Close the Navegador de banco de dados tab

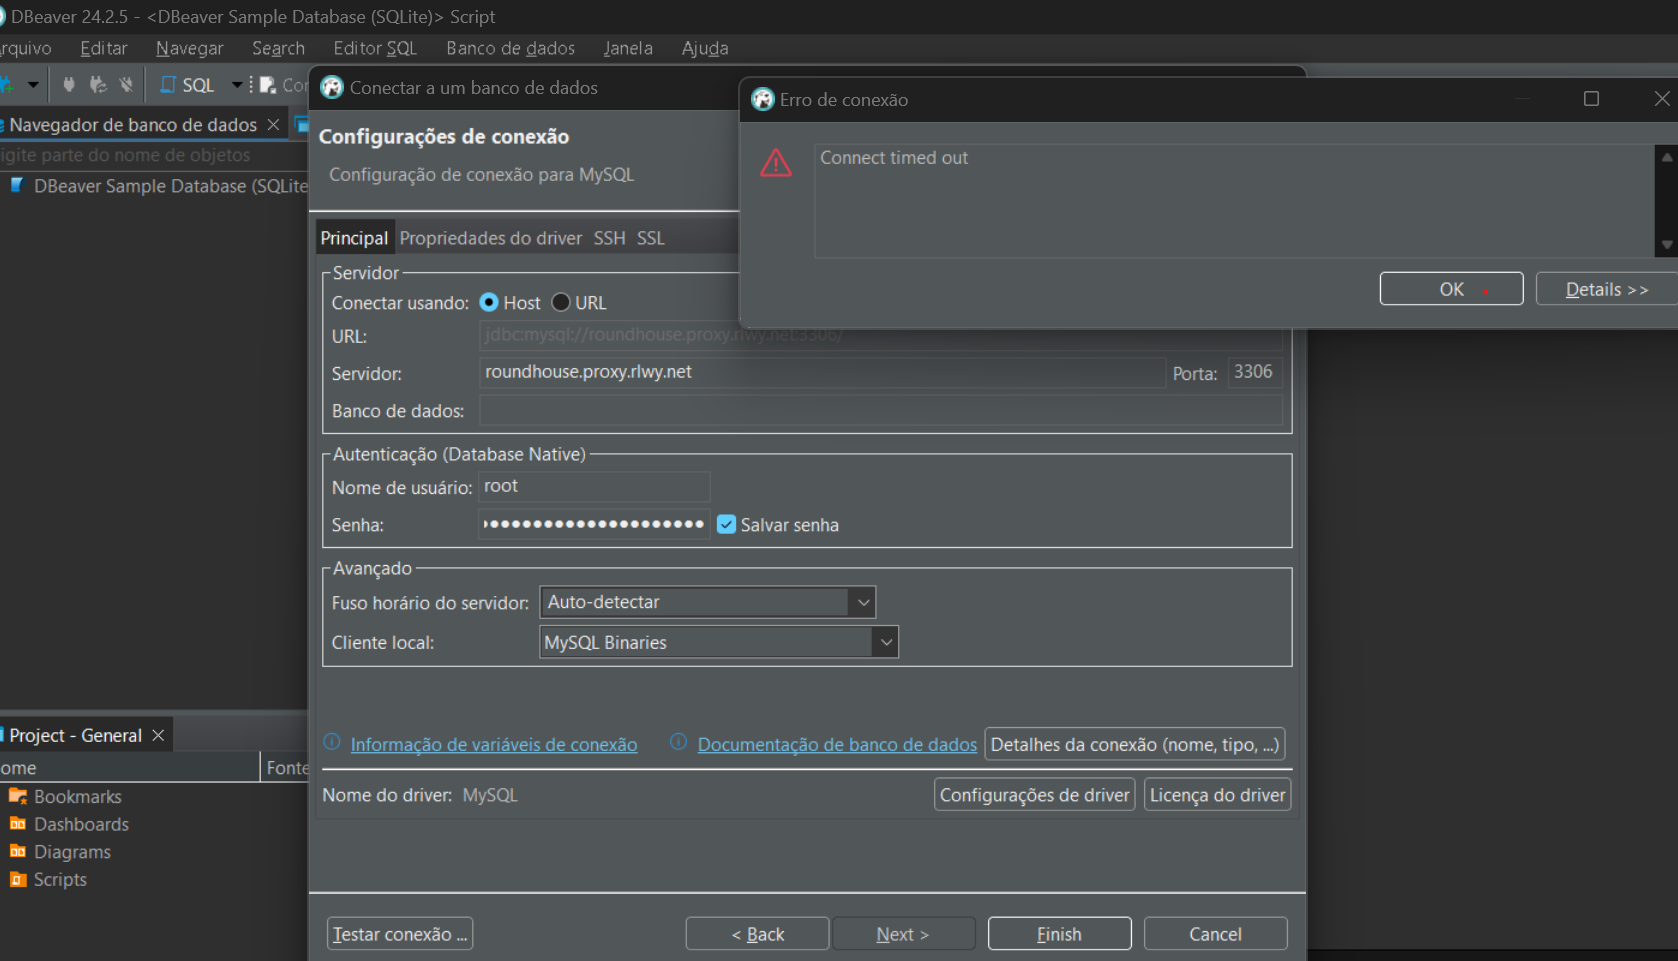pos(273,124)
